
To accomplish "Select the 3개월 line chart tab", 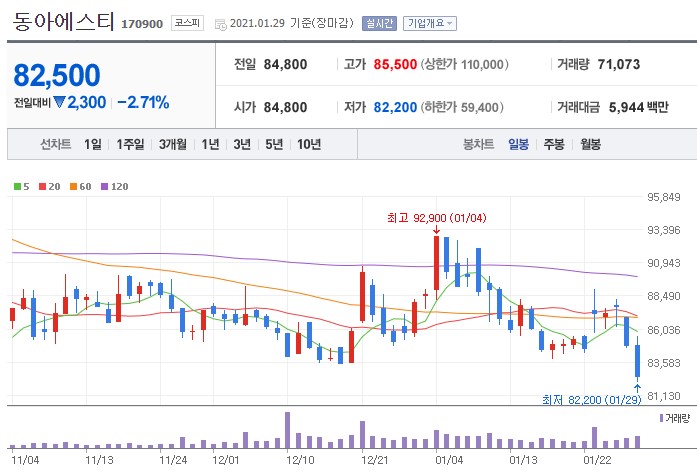I will coord(173,144).
